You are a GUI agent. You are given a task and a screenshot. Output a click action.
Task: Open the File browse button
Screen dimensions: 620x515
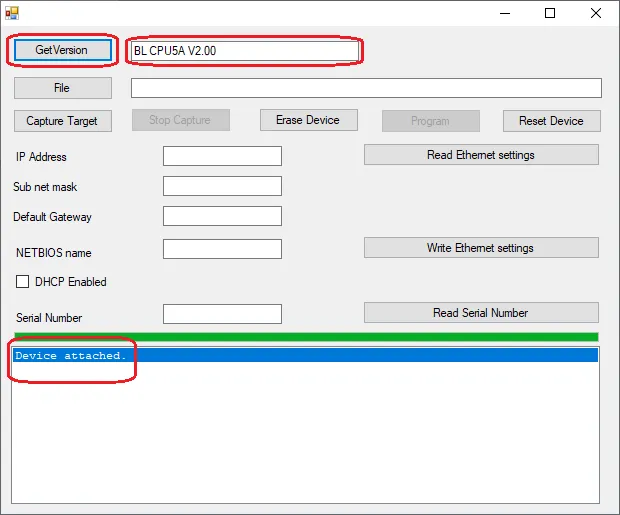[62, 88]
